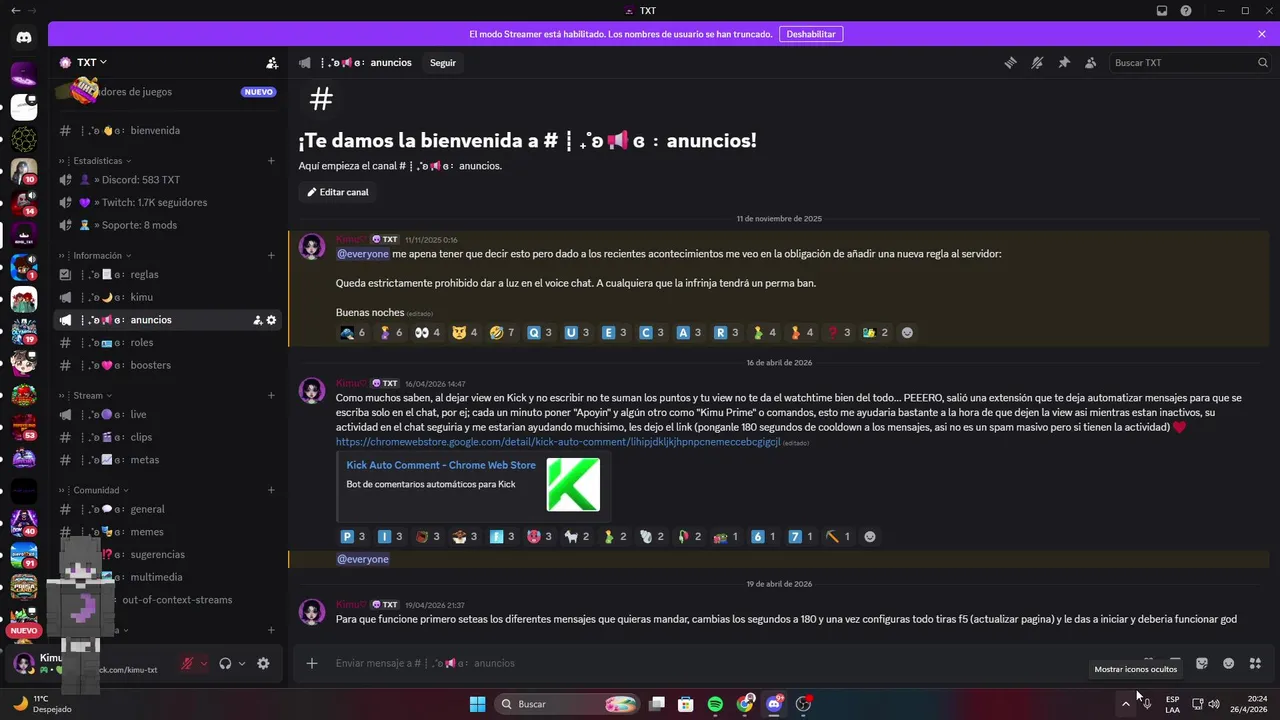Collapse the Comunidad category

(x=94, y=490)
